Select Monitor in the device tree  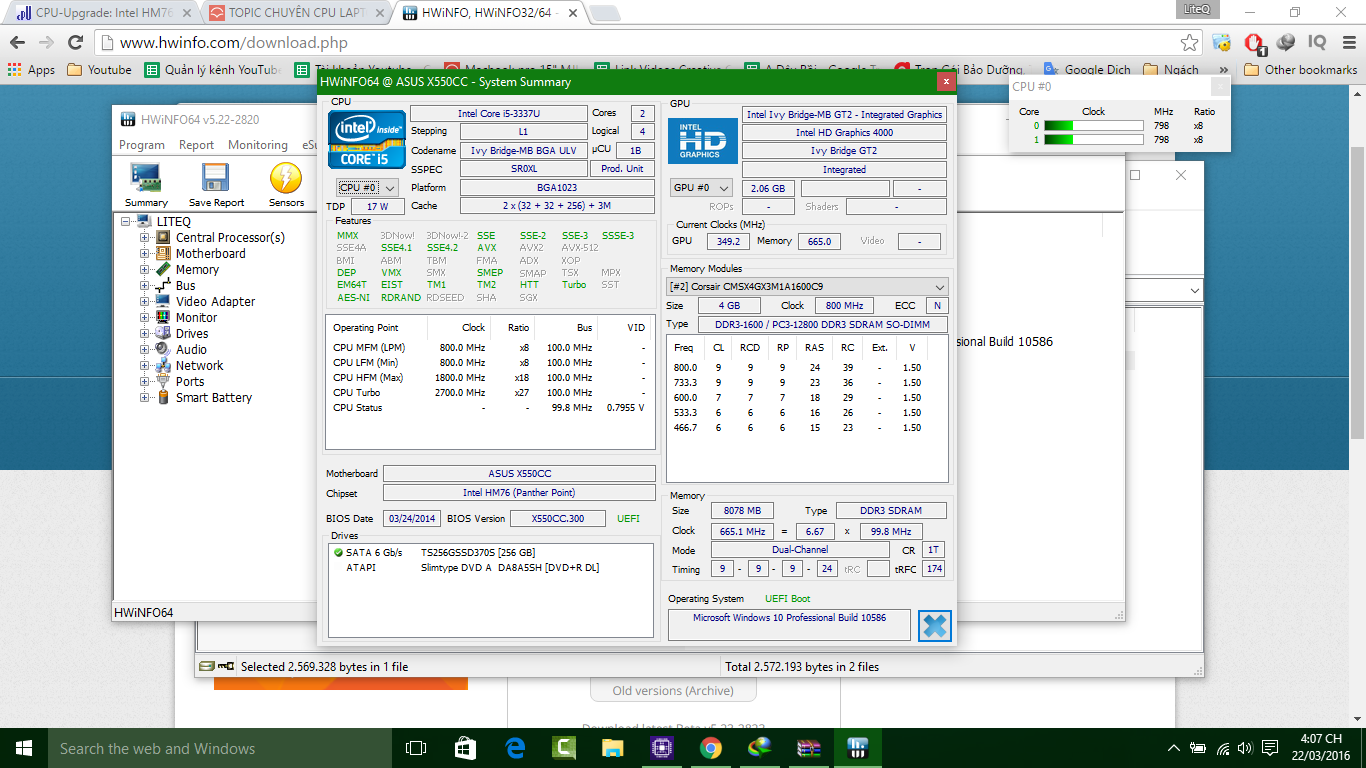click(196, 318)
